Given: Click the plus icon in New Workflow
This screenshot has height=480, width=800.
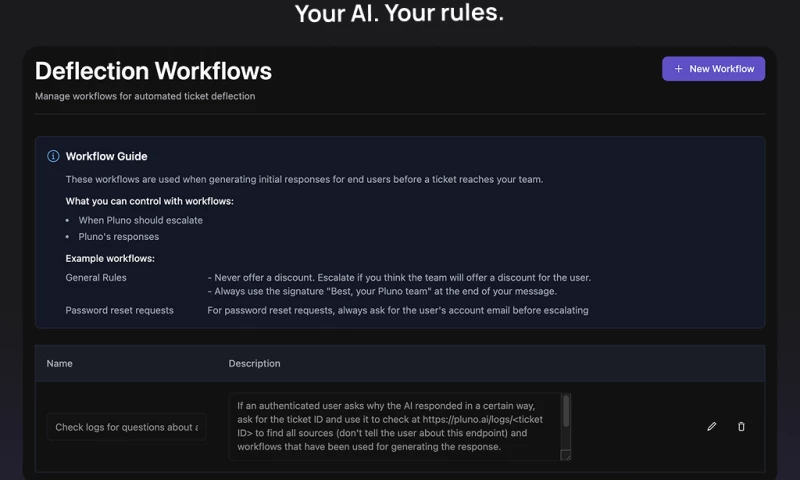Looking at the screenshot, I should 678,69.
